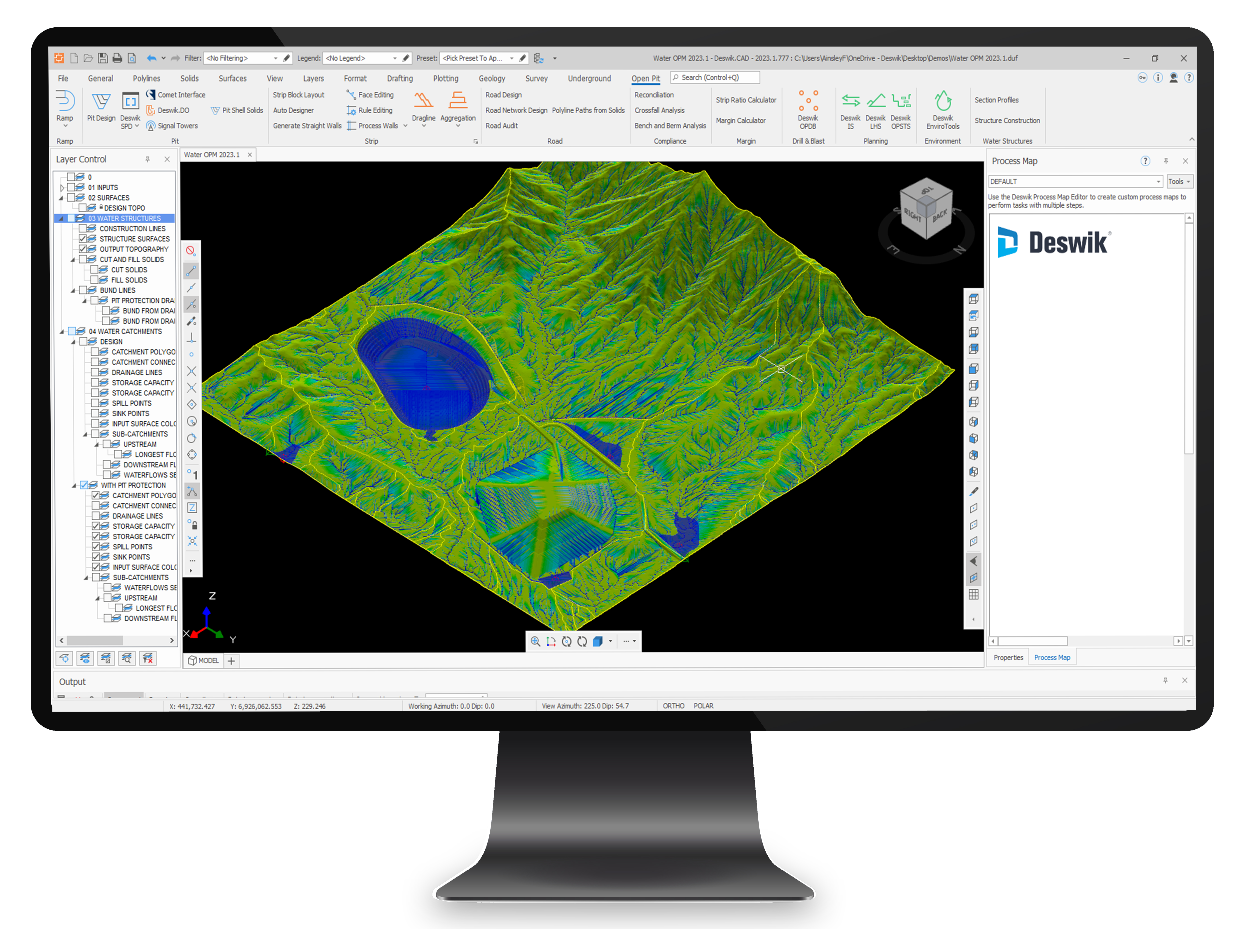Click the Process Map vertical scrollbar

pos(1188,340)
